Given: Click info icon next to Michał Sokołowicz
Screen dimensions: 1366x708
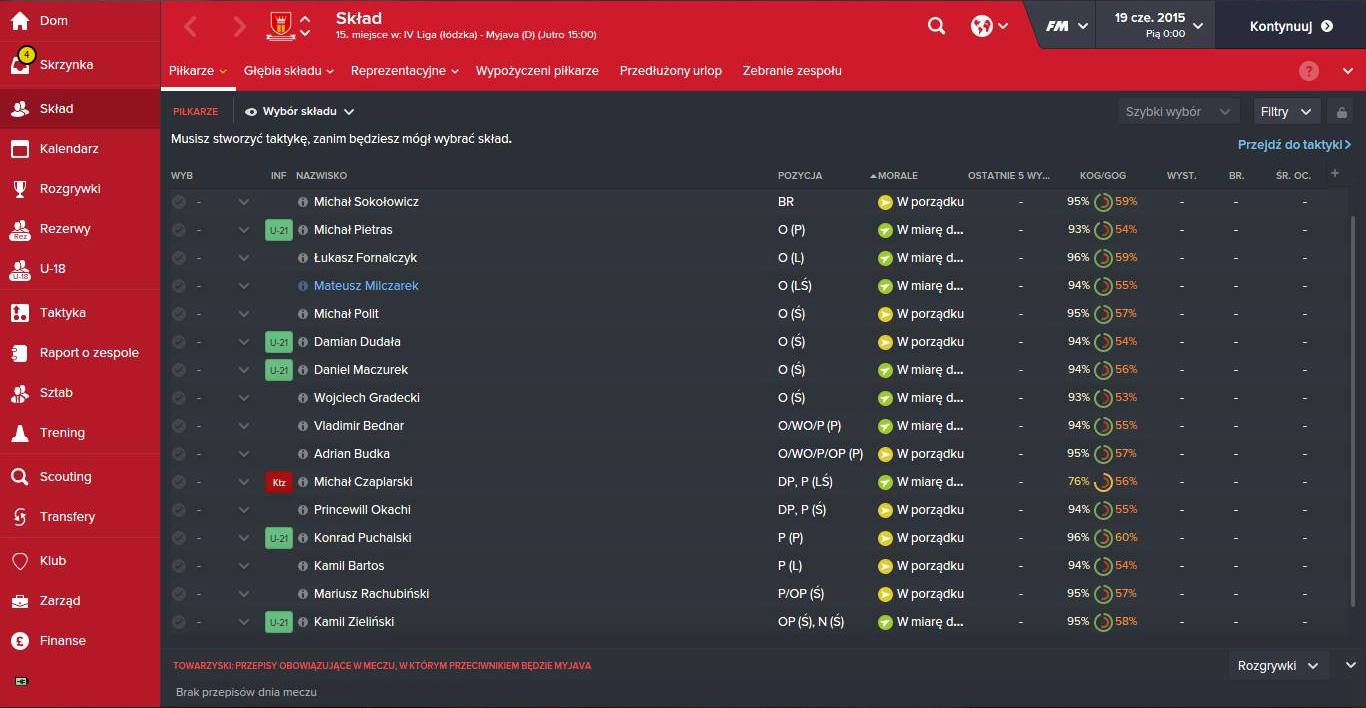Looking at the screenshot, I should pos(303,202).
